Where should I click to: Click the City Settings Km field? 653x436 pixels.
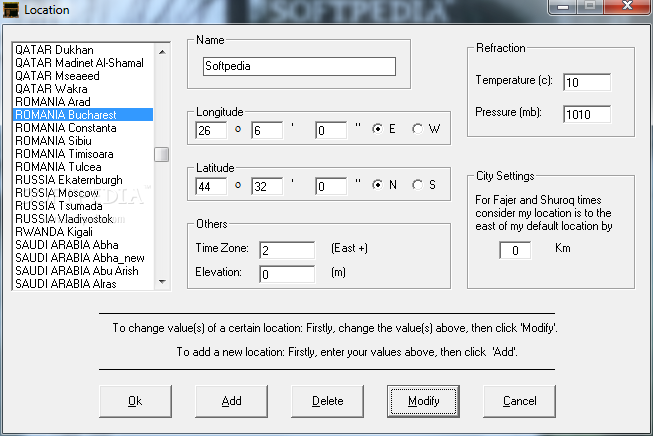point(515,250)
